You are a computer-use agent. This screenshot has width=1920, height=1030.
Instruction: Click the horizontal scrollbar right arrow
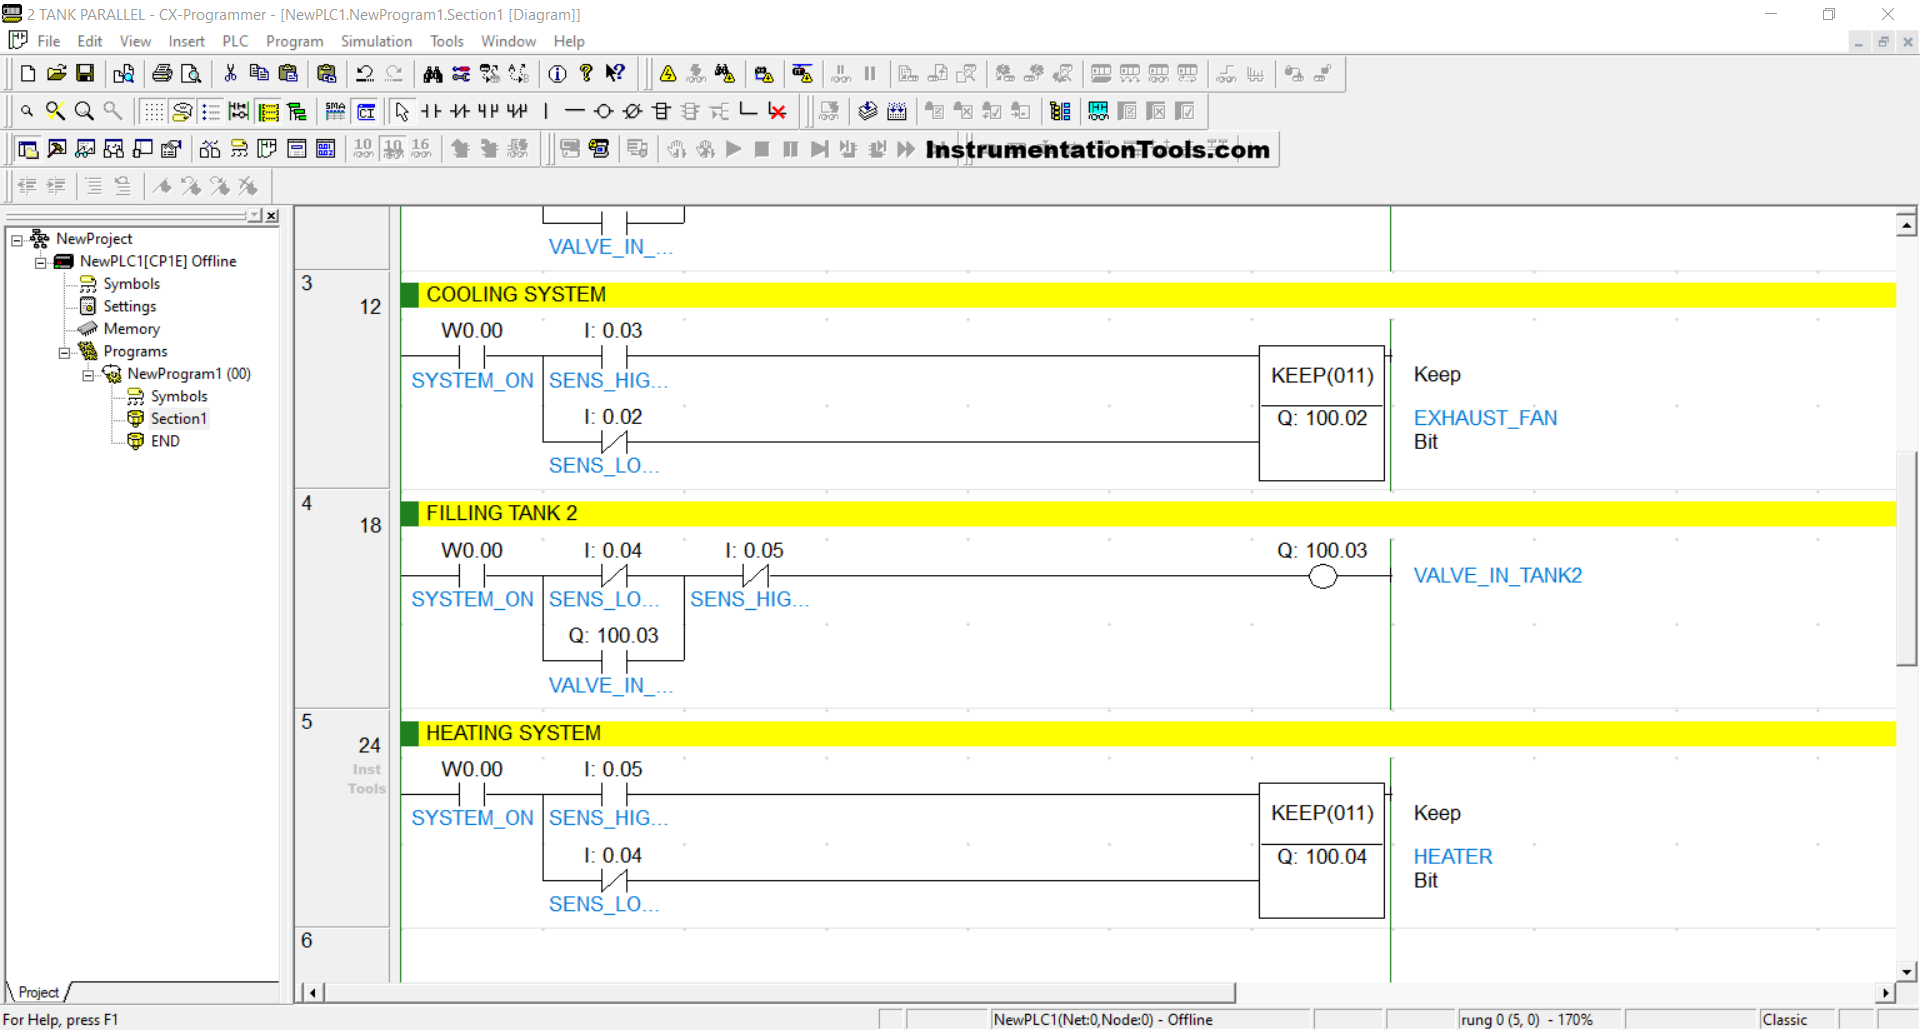point(1886,993)
